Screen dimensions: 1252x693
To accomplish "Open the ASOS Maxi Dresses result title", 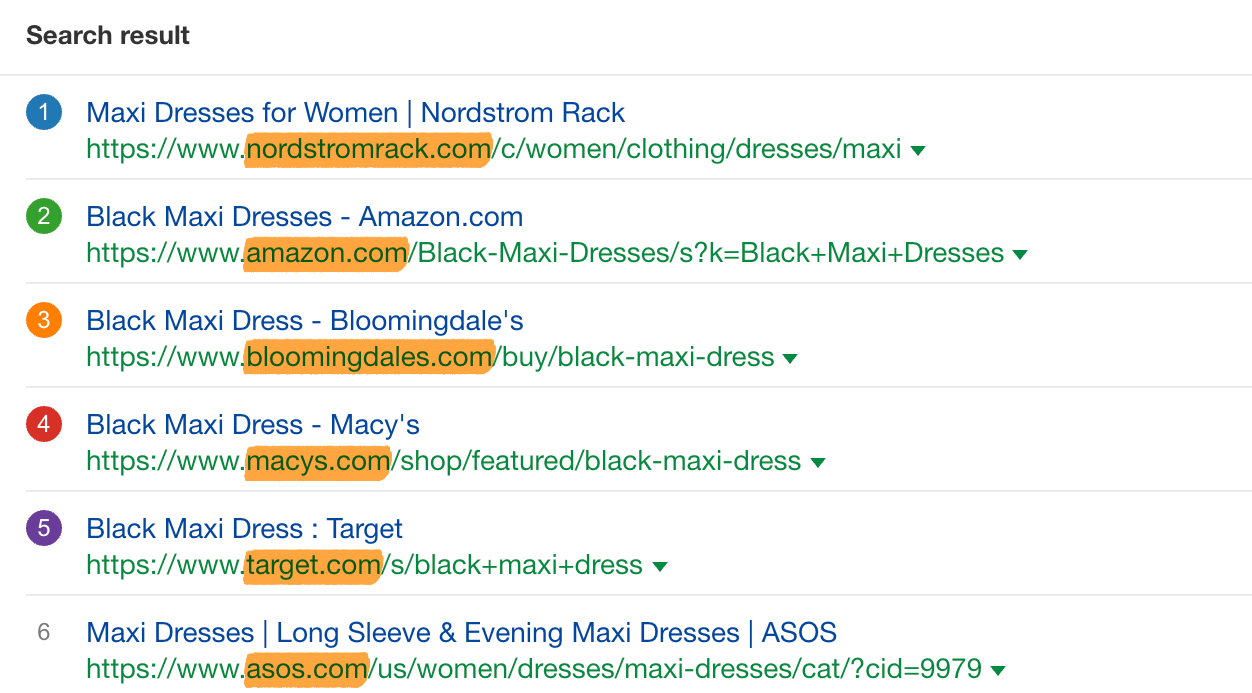I will pyautogui.click(x=462, y=632).
